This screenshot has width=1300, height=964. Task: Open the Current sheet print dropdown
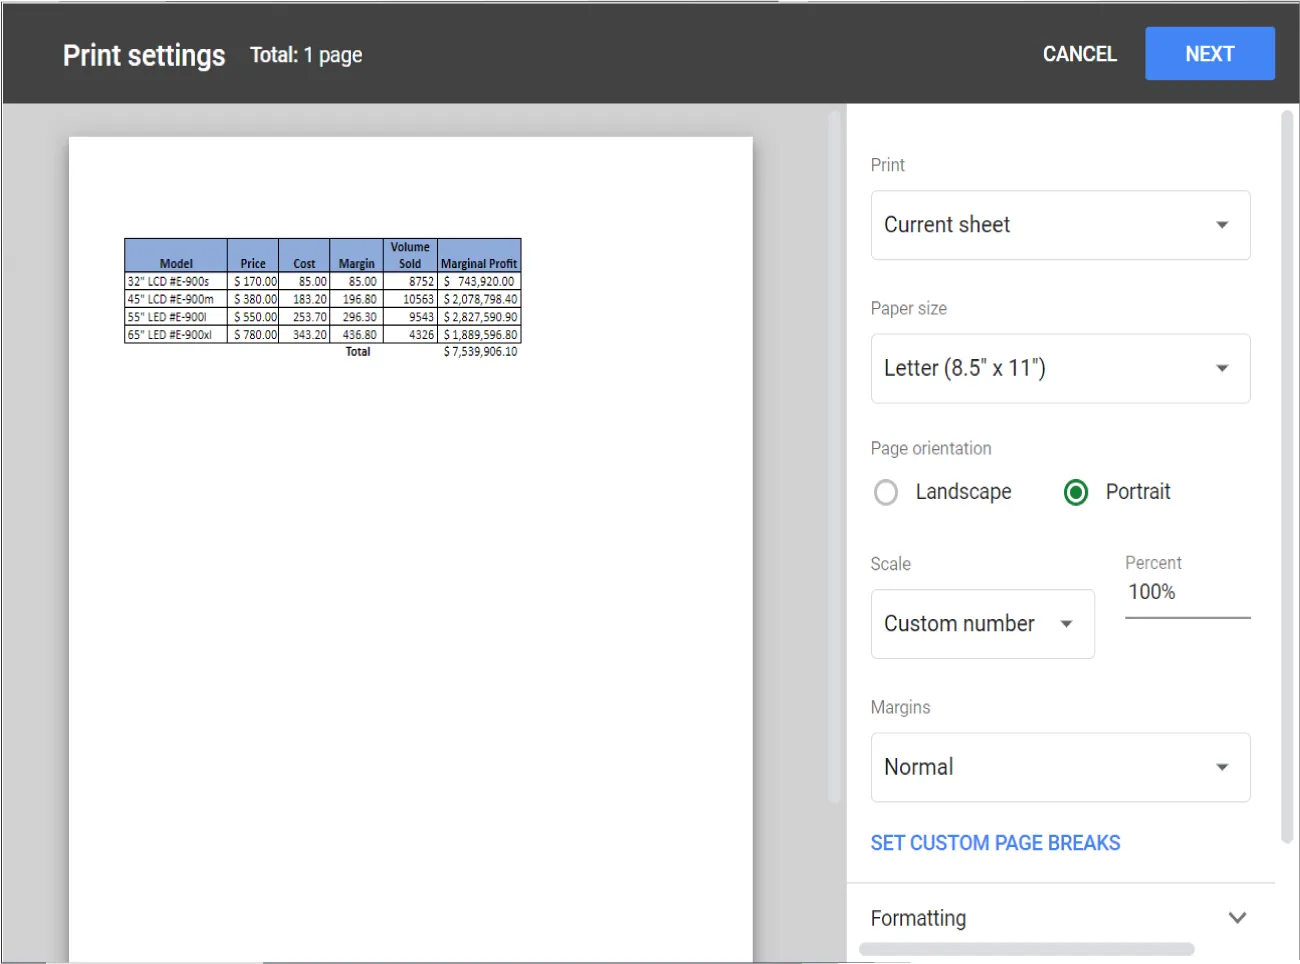[x=1060, y=225]
